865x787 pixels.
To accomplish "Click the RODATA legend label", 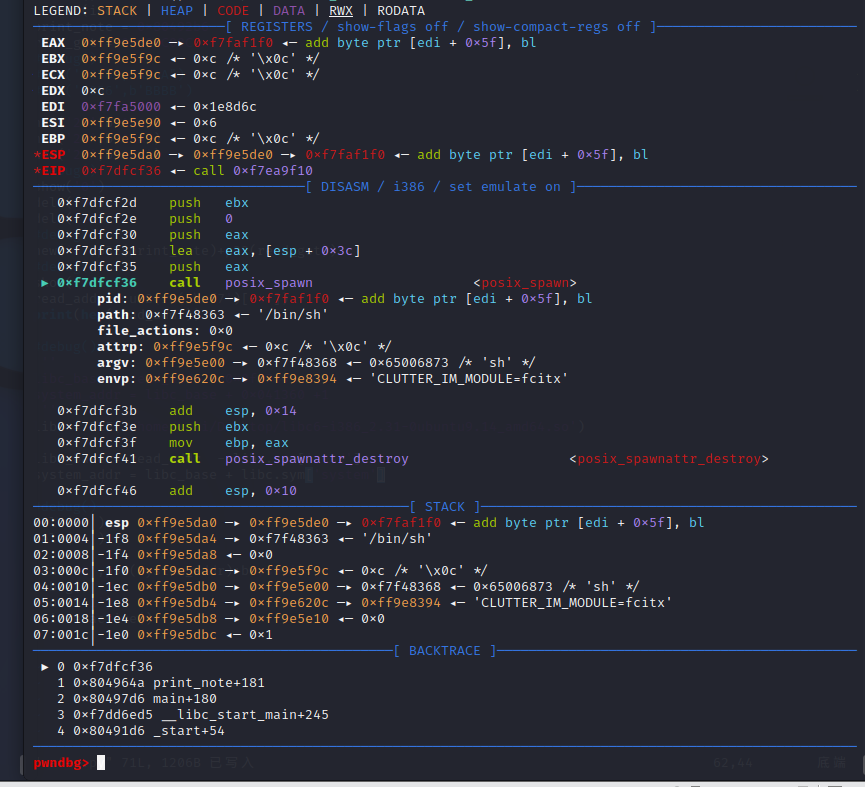I will pyautogui.click(x=401, y=11).
